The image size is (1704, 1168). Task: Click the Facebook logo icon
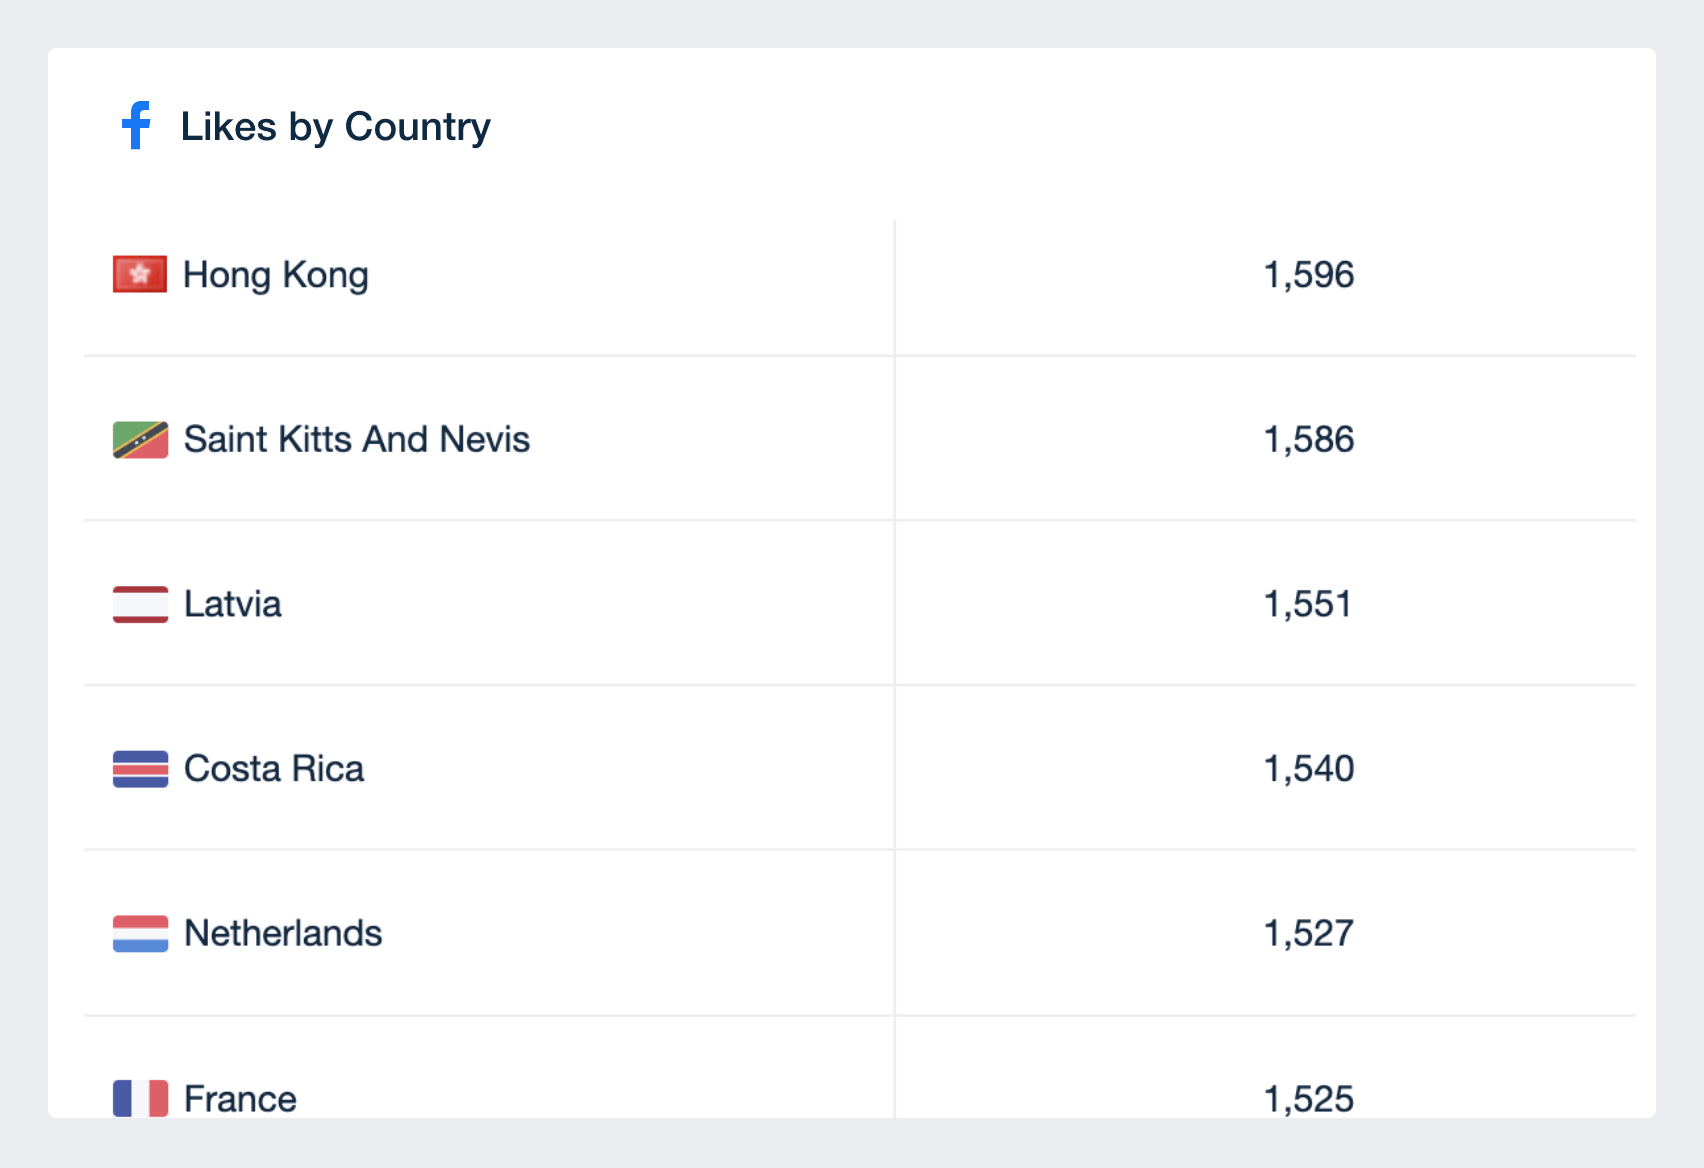pyautogui.click(x=137, y=126)
